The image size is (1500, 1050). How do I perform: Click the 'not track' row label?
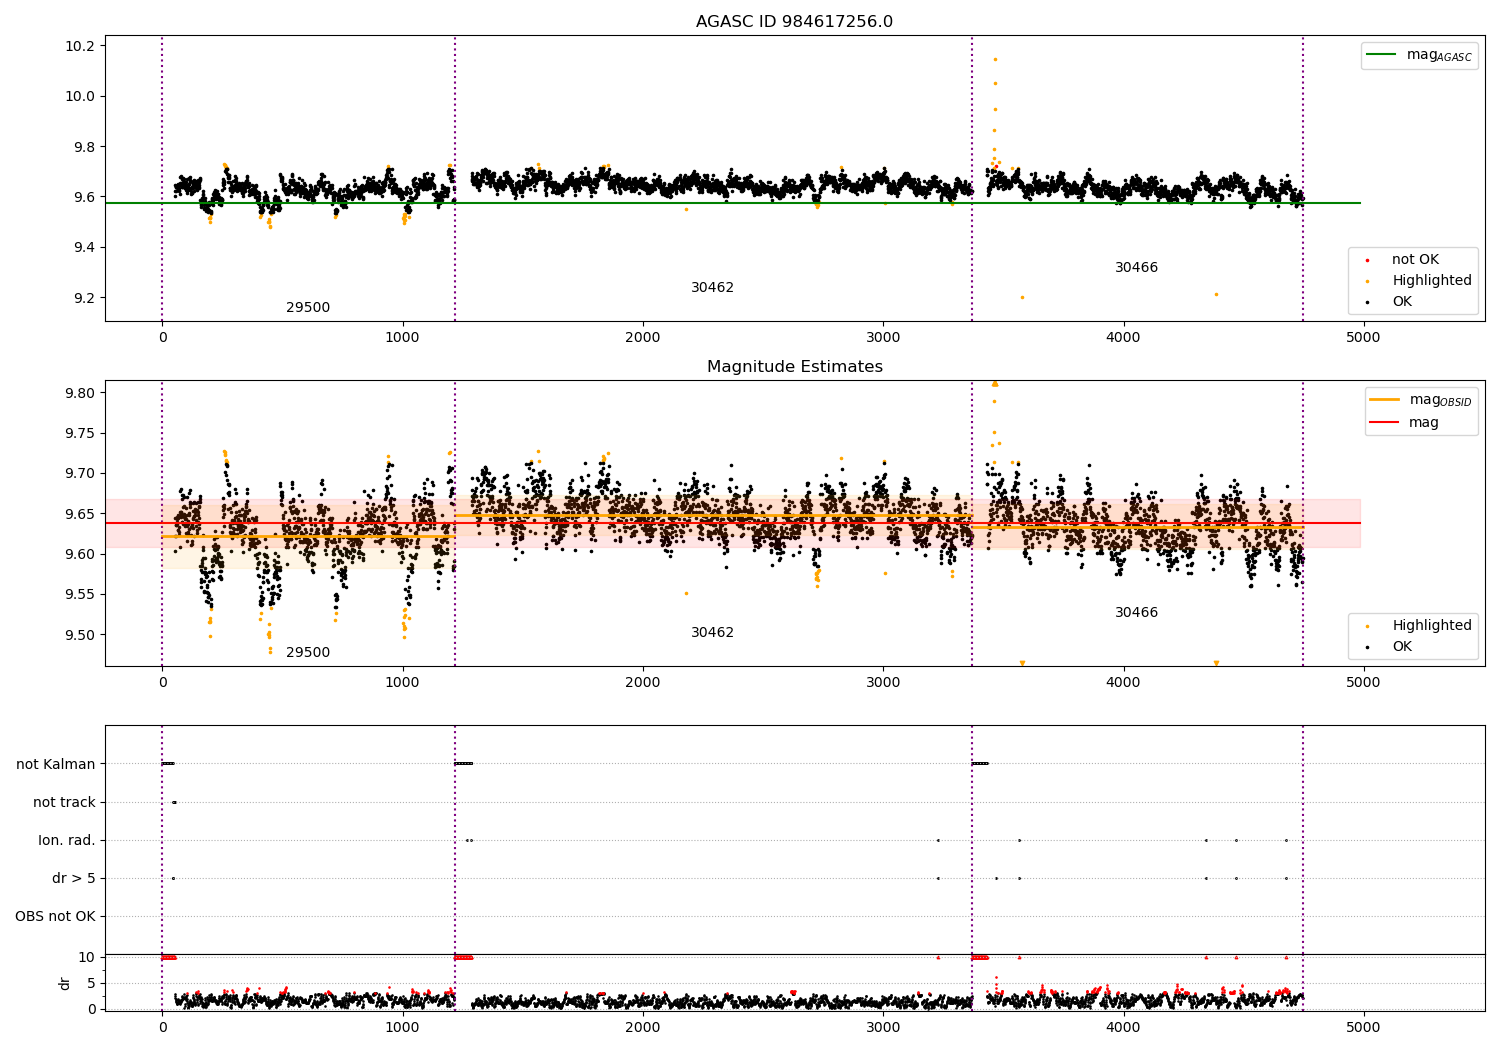pyautogui.click(x=64, y=803)
